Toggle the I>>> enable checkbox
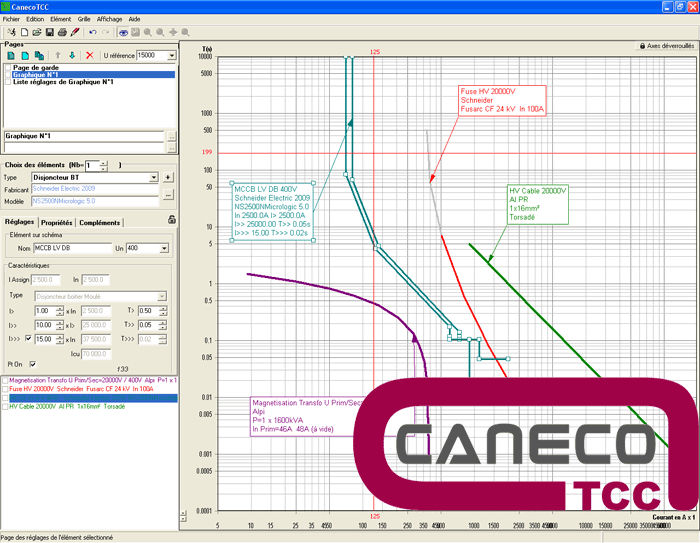This screenshot has height=543, width=700. pos(28,339)
